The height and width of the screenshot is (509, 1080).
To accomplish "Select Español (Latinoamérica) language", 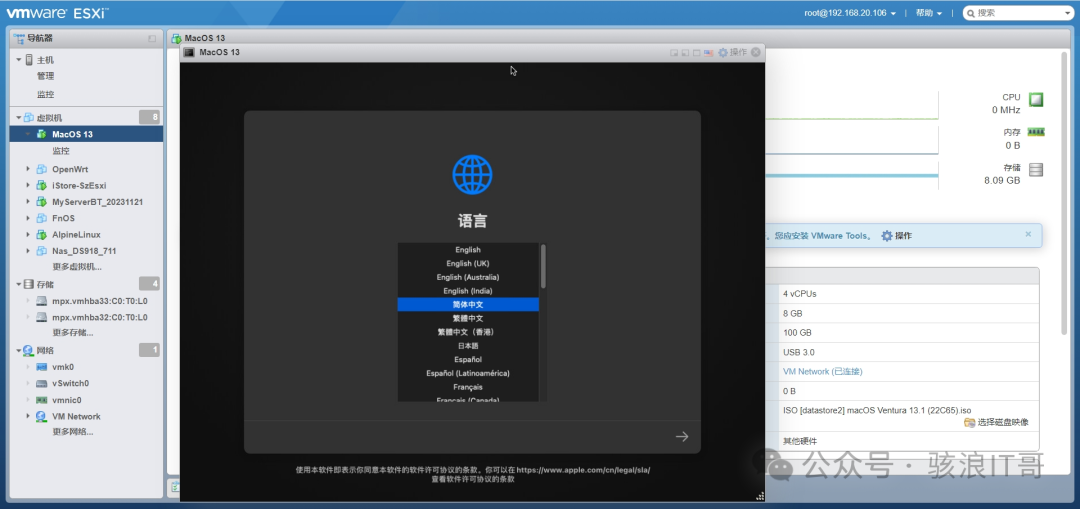I will click(468, 373).
